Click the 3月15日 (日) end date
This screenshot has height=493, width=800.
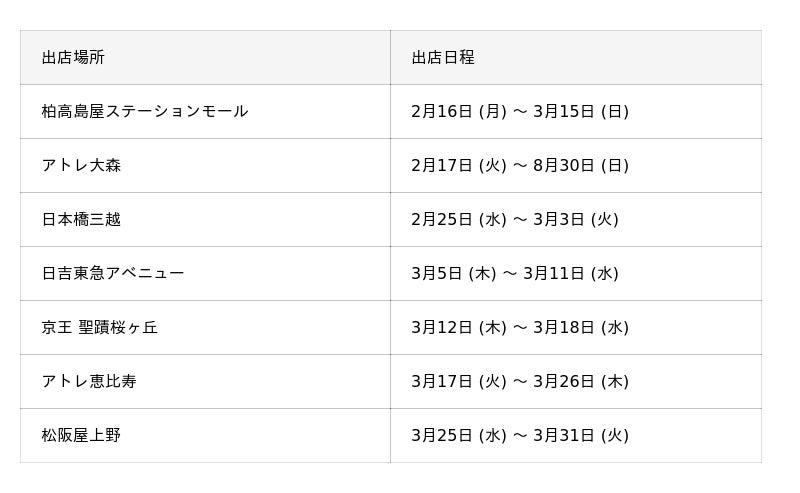pyautogui.click(x=581, y=112)
